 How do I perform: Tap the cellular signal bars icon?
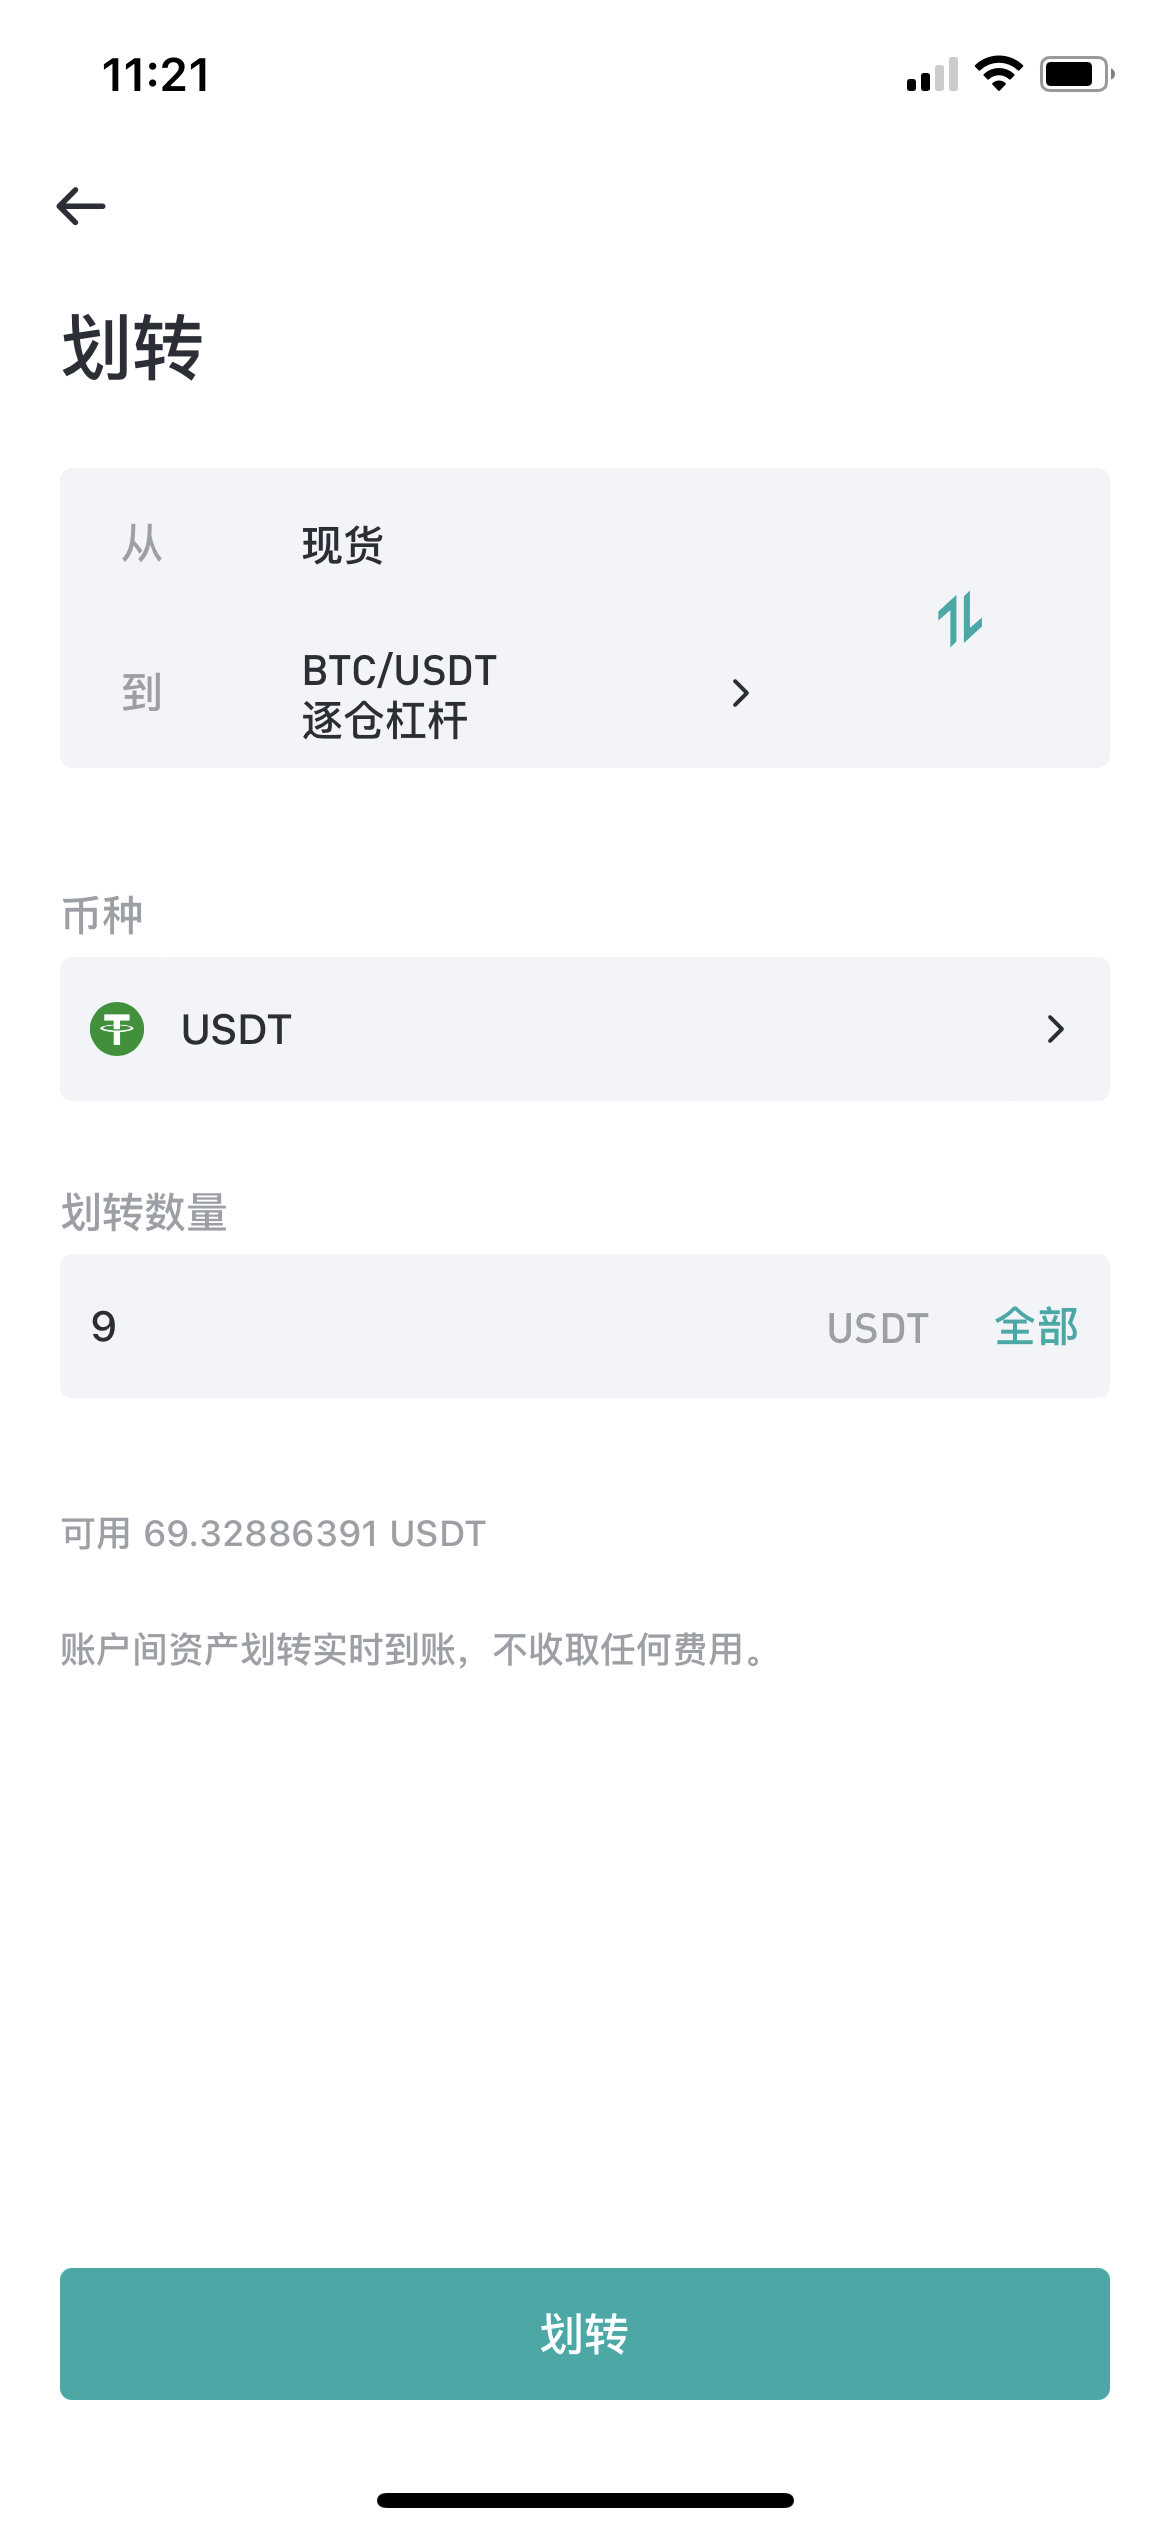[x=932, y=75]
